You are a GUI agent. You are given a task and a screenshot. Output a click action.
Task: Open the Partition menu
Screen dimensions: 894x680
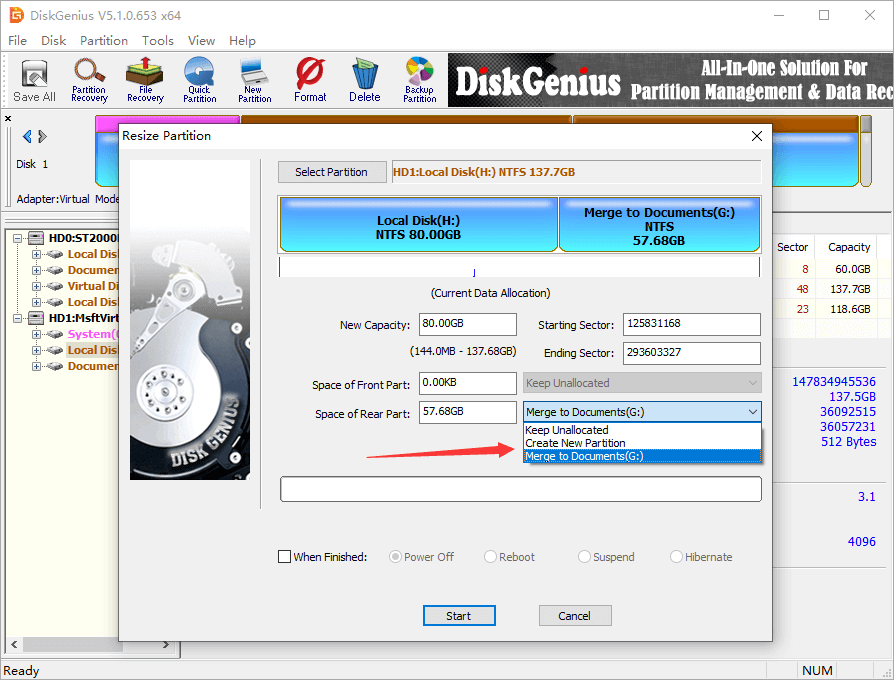click(x=104, y=41)
